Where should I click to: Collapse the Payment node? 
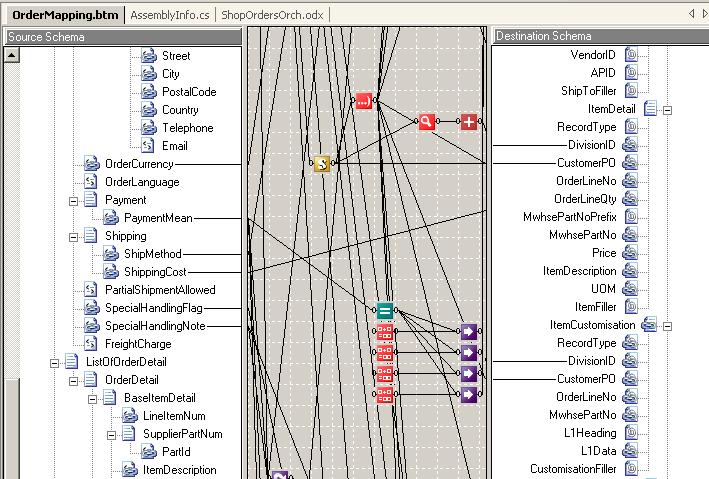point(73,201)
